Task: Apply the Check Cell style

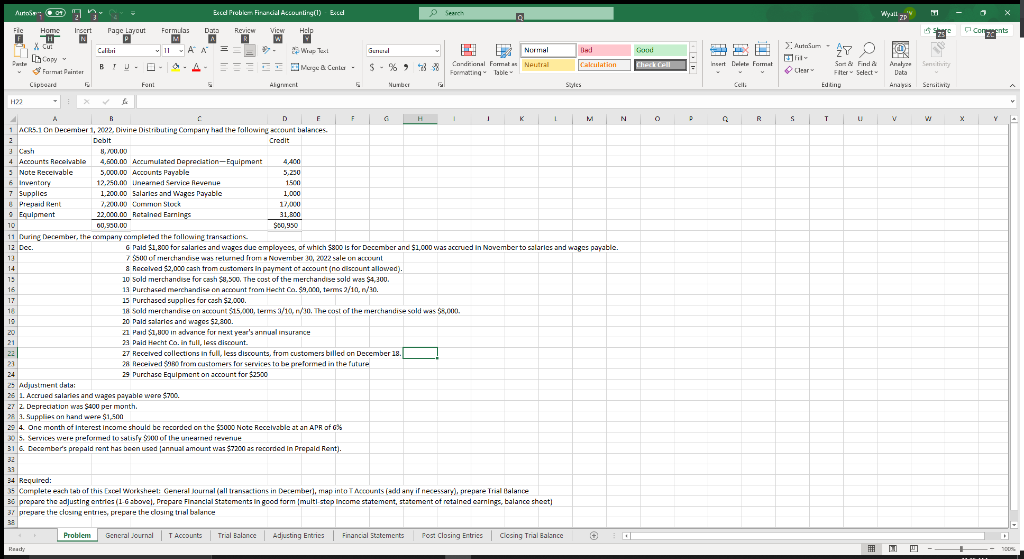Action: 660,65
